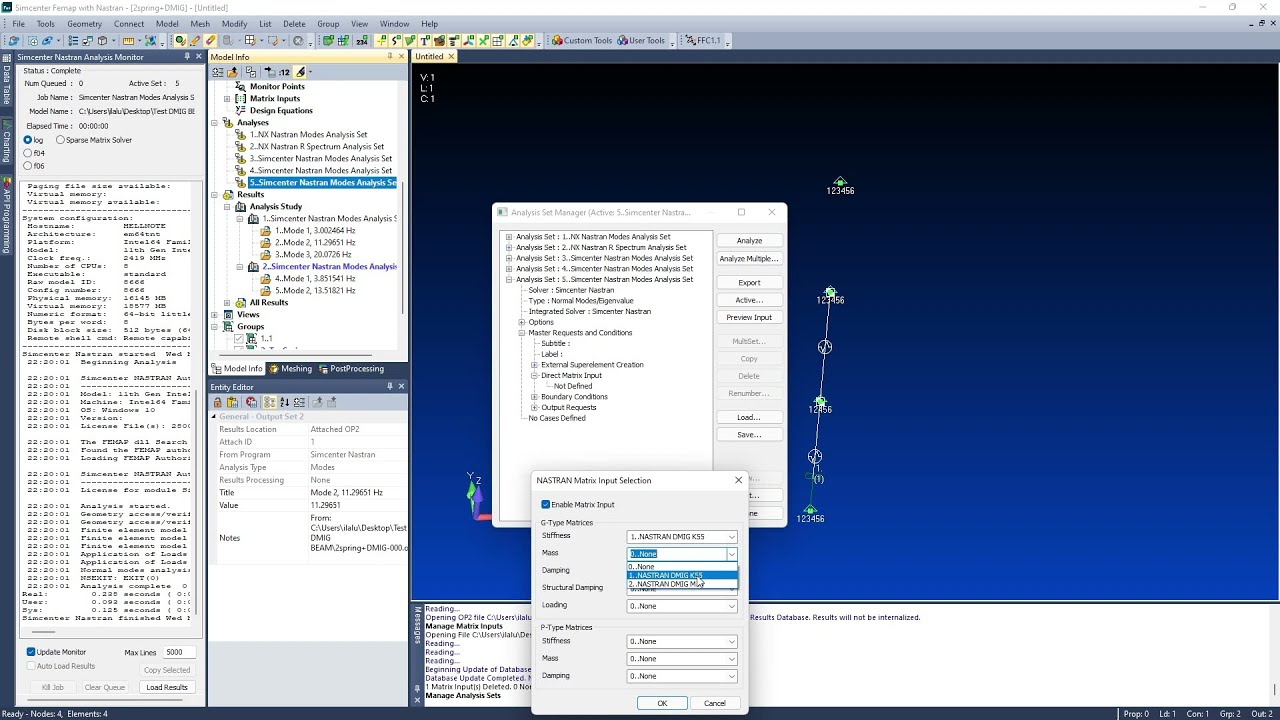Open the Geometry menu

tap(84, 24)
